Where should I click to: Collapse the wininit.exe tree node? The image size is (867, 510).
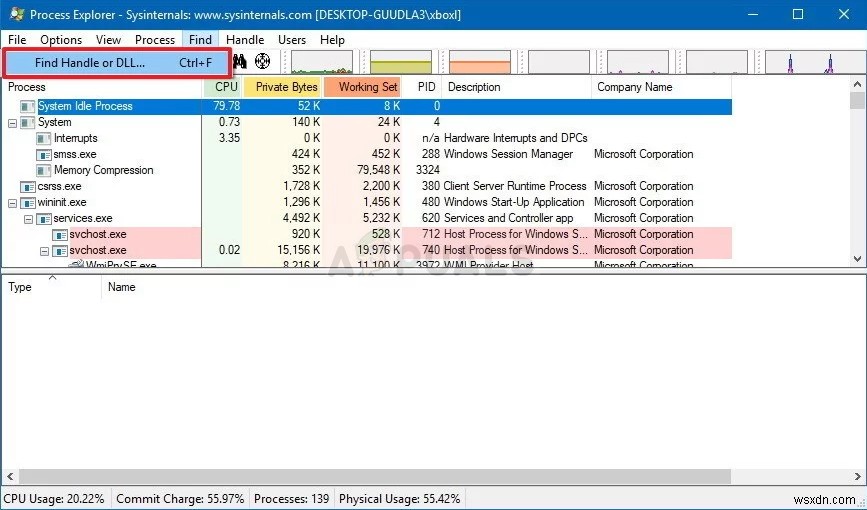click(12, 203)
